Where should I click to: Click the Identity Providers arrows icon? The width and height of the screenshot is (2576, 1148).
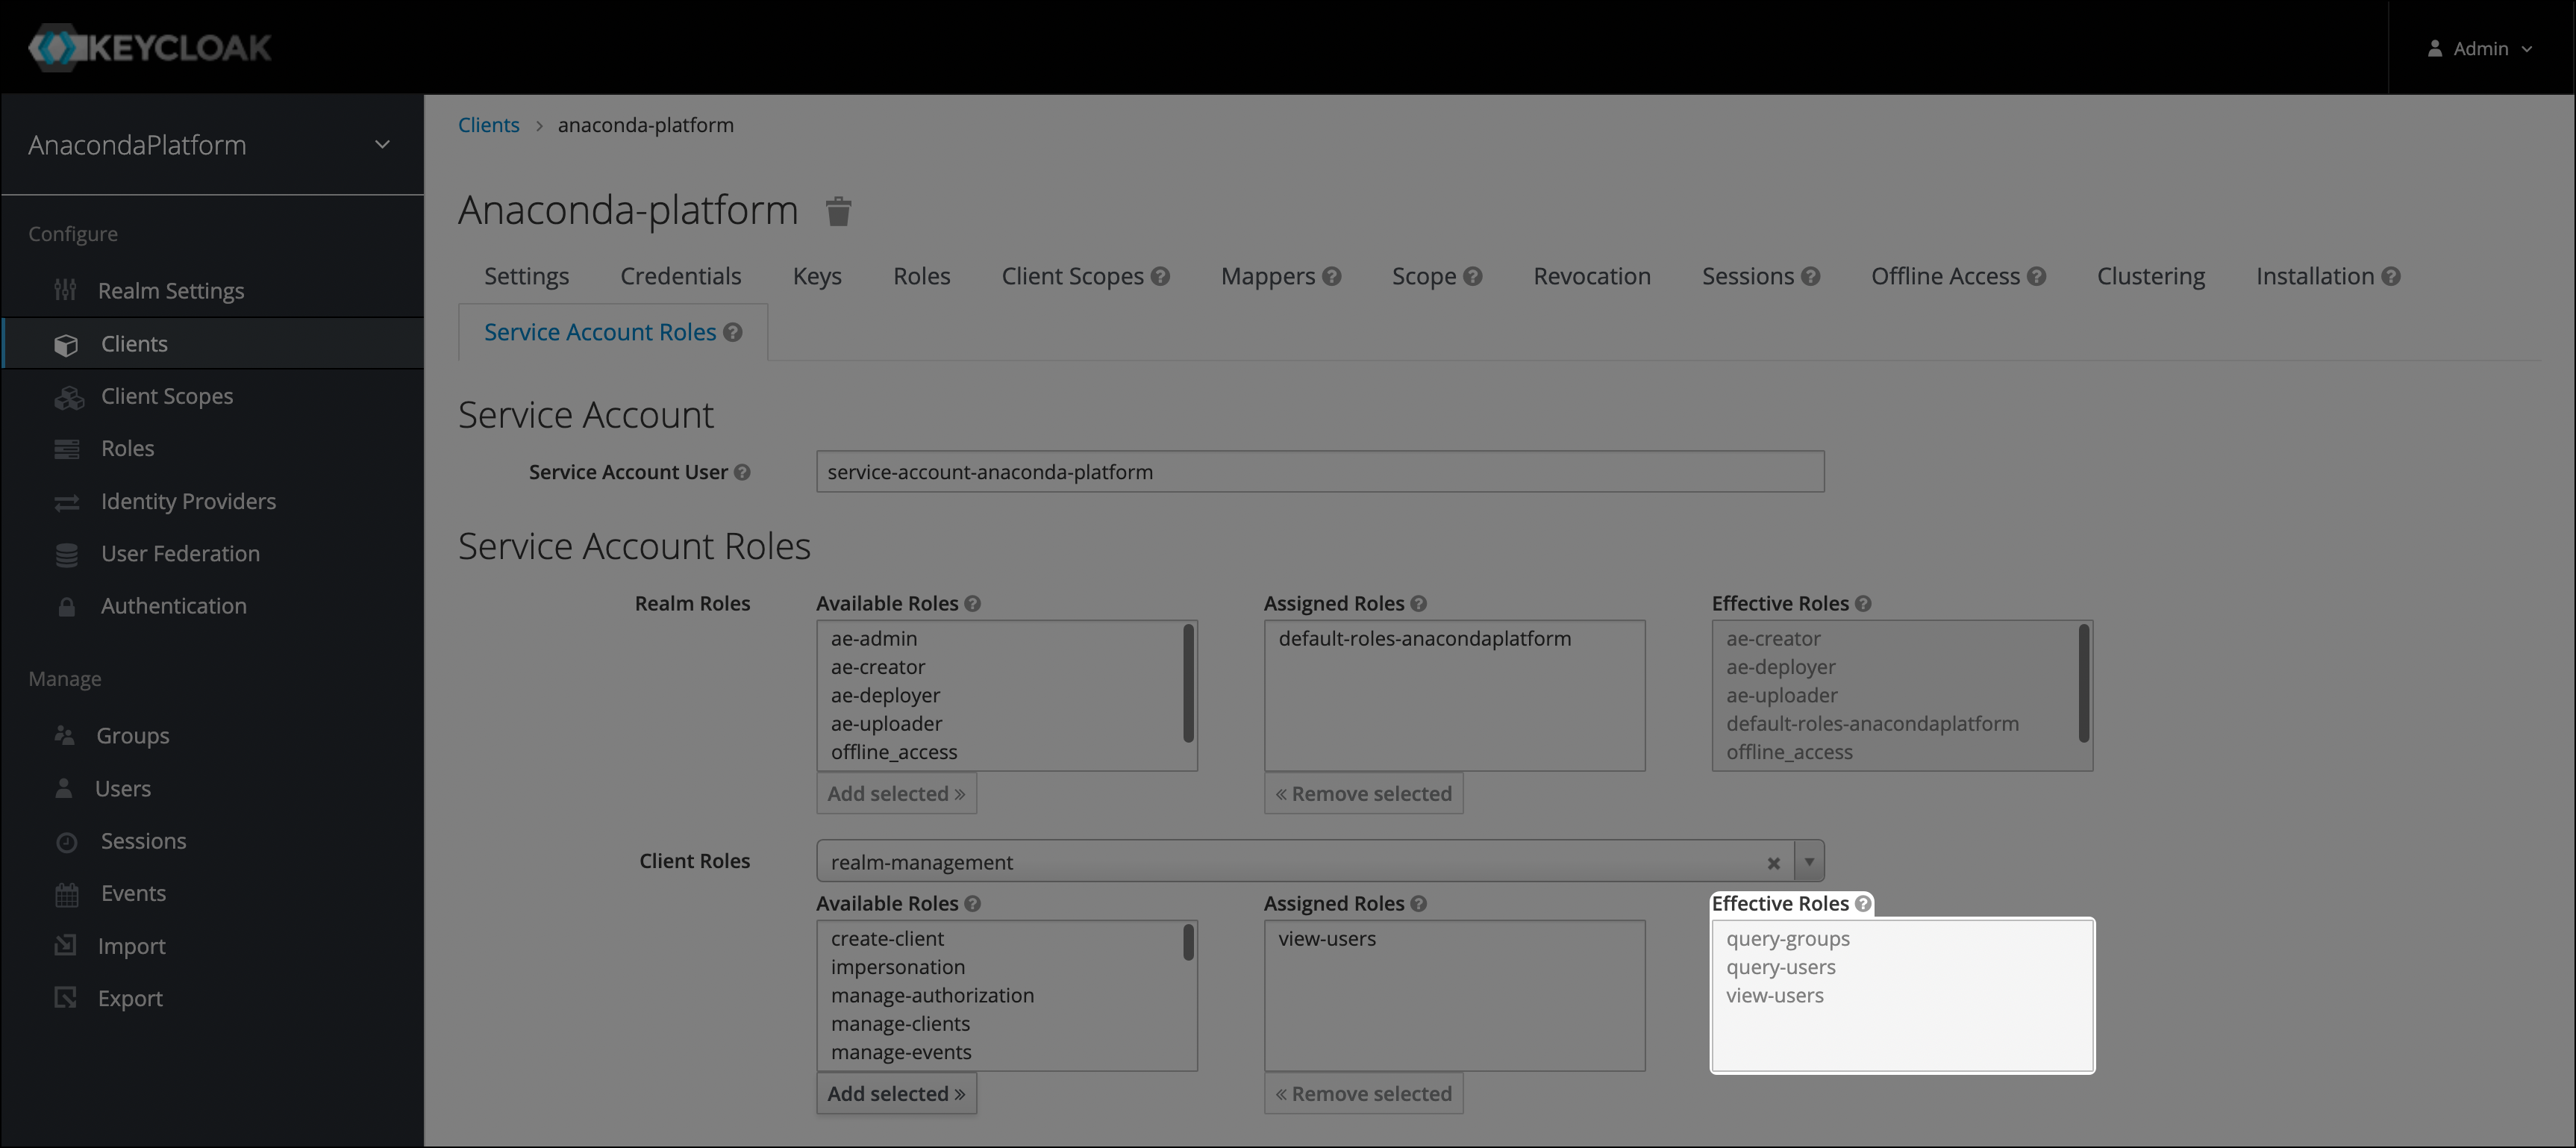tap(67, 502)
